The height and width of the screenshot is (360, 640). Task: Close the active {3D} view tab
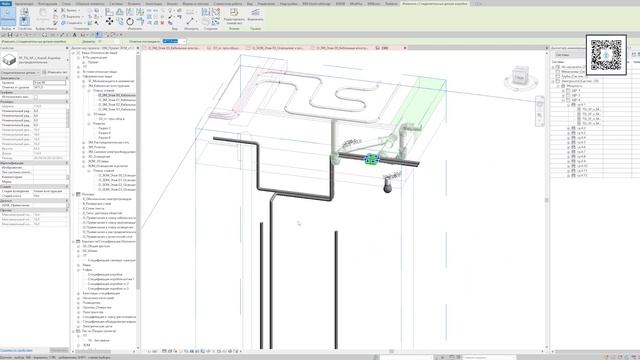tap(405, 48)
